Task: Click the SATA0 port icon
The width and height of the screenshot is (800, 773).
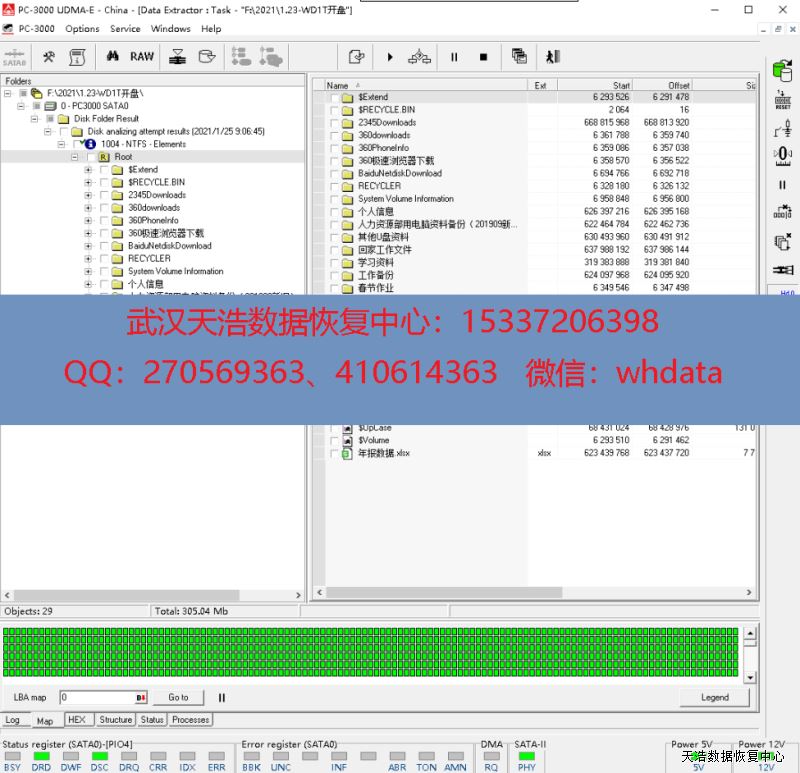Action: [x=15, y=57]
